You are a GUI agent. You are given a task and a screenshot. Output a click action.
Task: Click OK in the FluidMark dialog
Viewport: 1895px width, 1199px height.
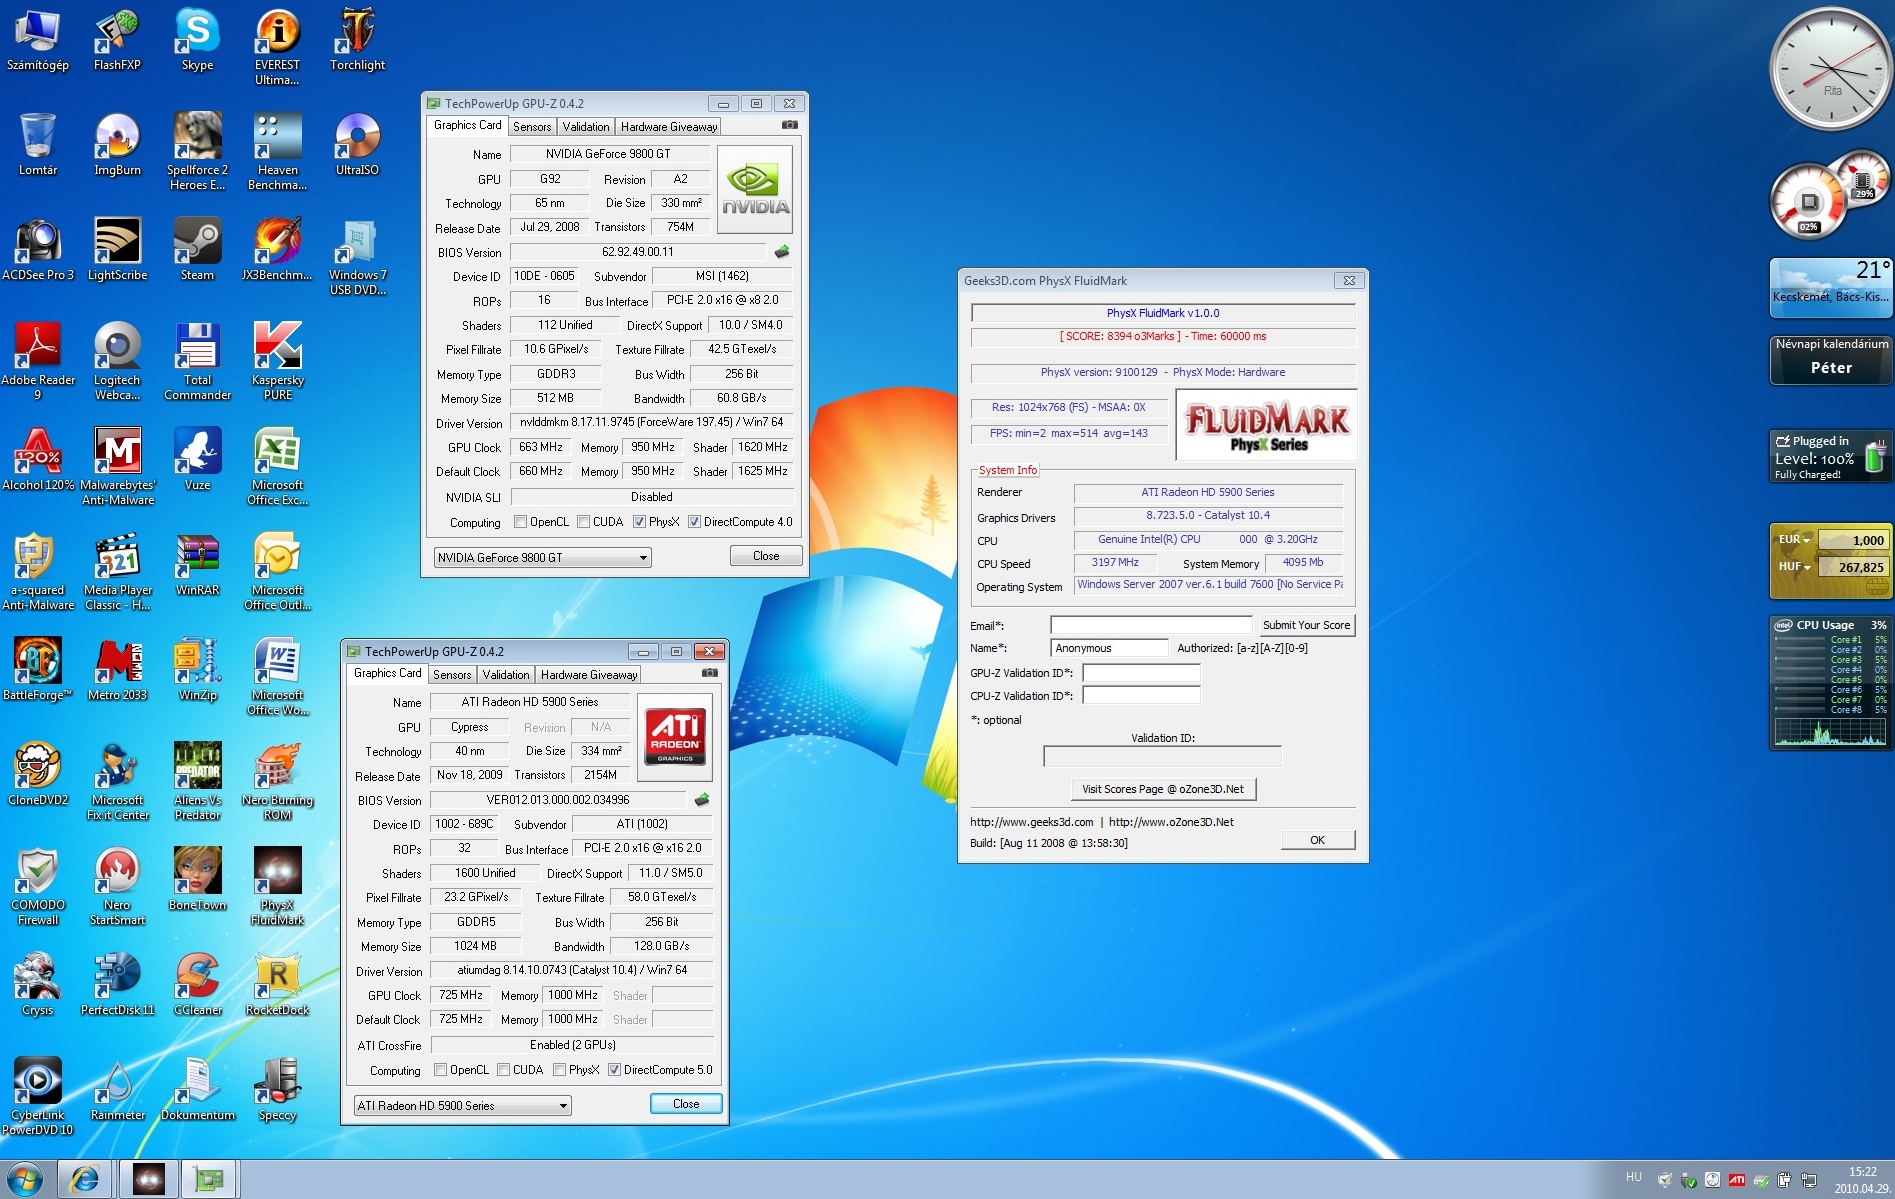pos(1318,840)
